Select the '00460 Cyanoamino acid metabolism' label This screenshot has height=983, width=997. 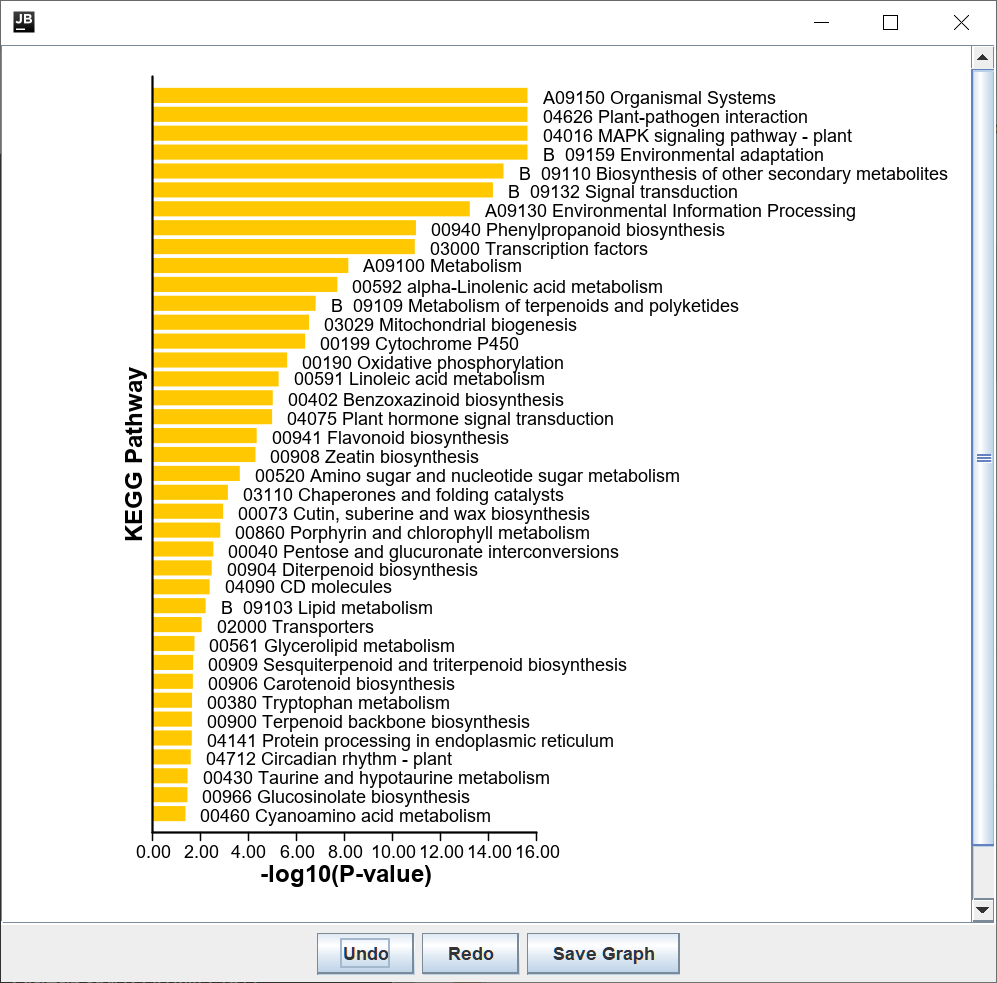click(345, 816)
